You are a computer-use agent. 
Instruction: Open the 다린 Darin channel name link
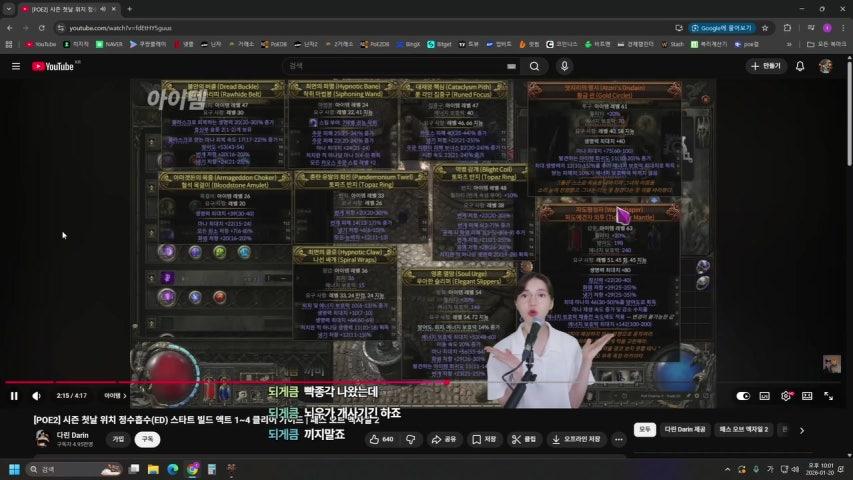click(72, 435)
